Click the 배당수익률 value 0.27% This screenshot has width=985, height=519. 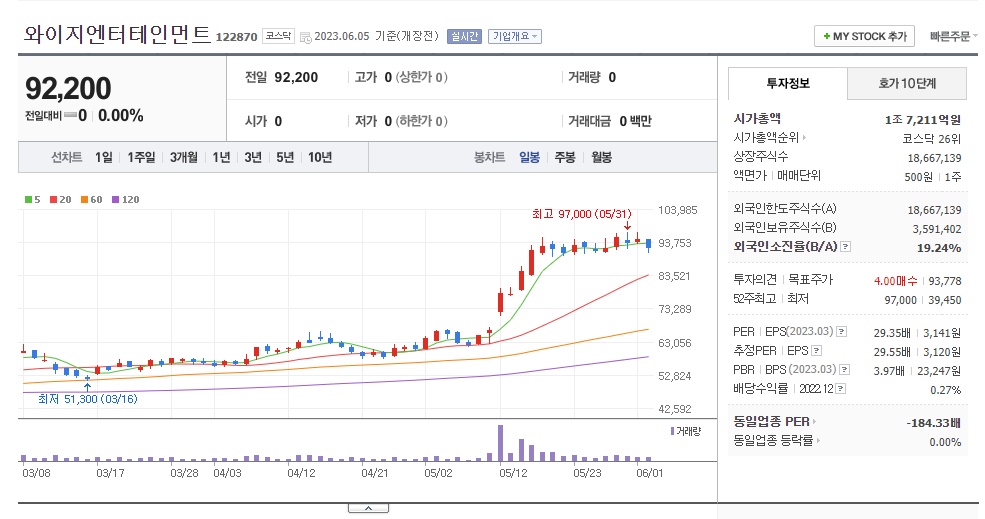click(945, 390)
